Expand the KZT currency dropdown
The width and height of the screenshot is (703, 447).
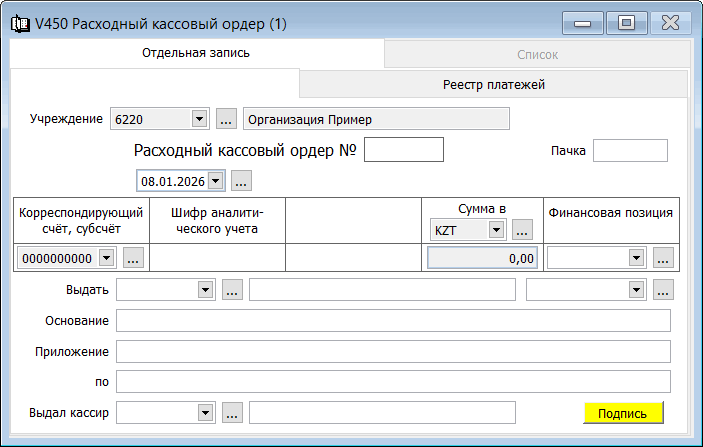click(496, 230)
